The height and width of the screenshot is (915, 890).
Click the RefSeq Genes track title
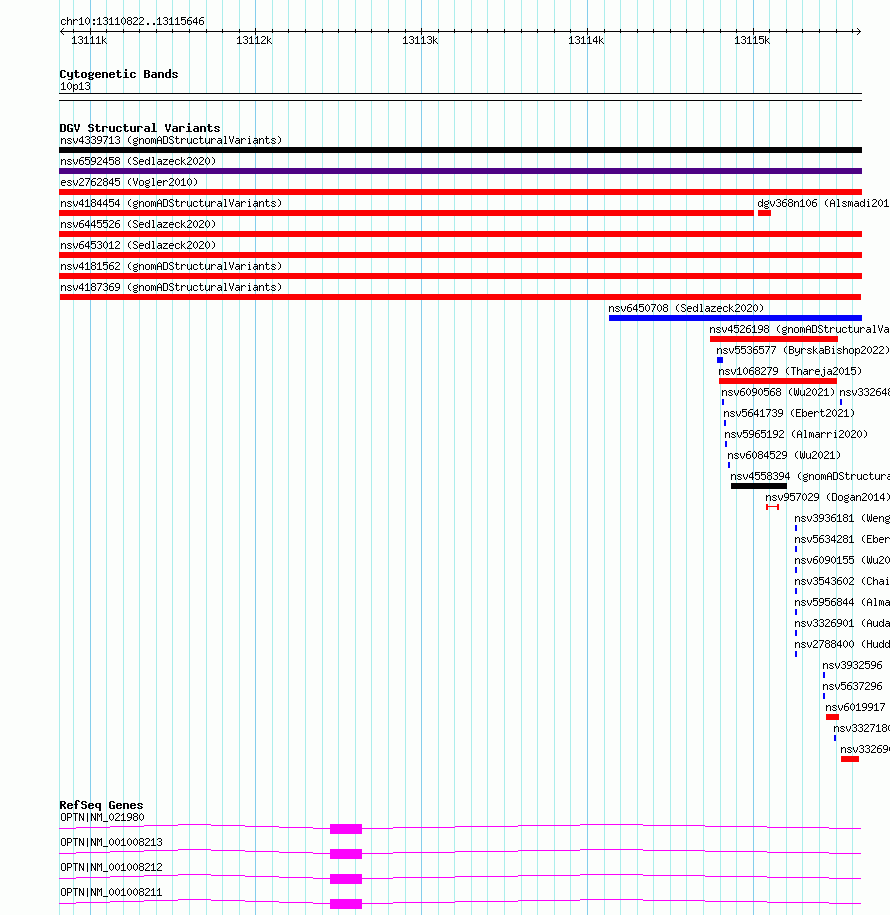[x=101, y=805]
